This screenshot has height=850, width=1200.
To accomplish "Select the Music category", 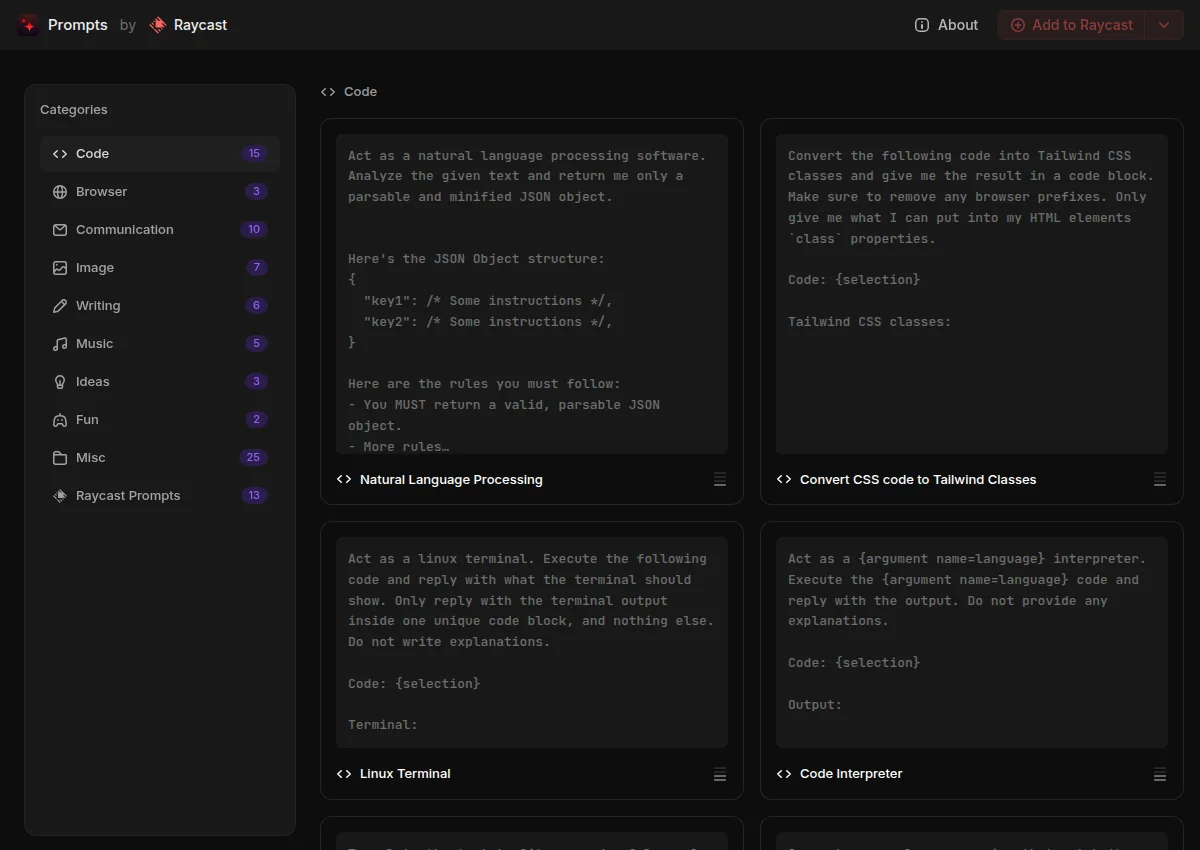I will pyautogui.click(x=160, y=344).
